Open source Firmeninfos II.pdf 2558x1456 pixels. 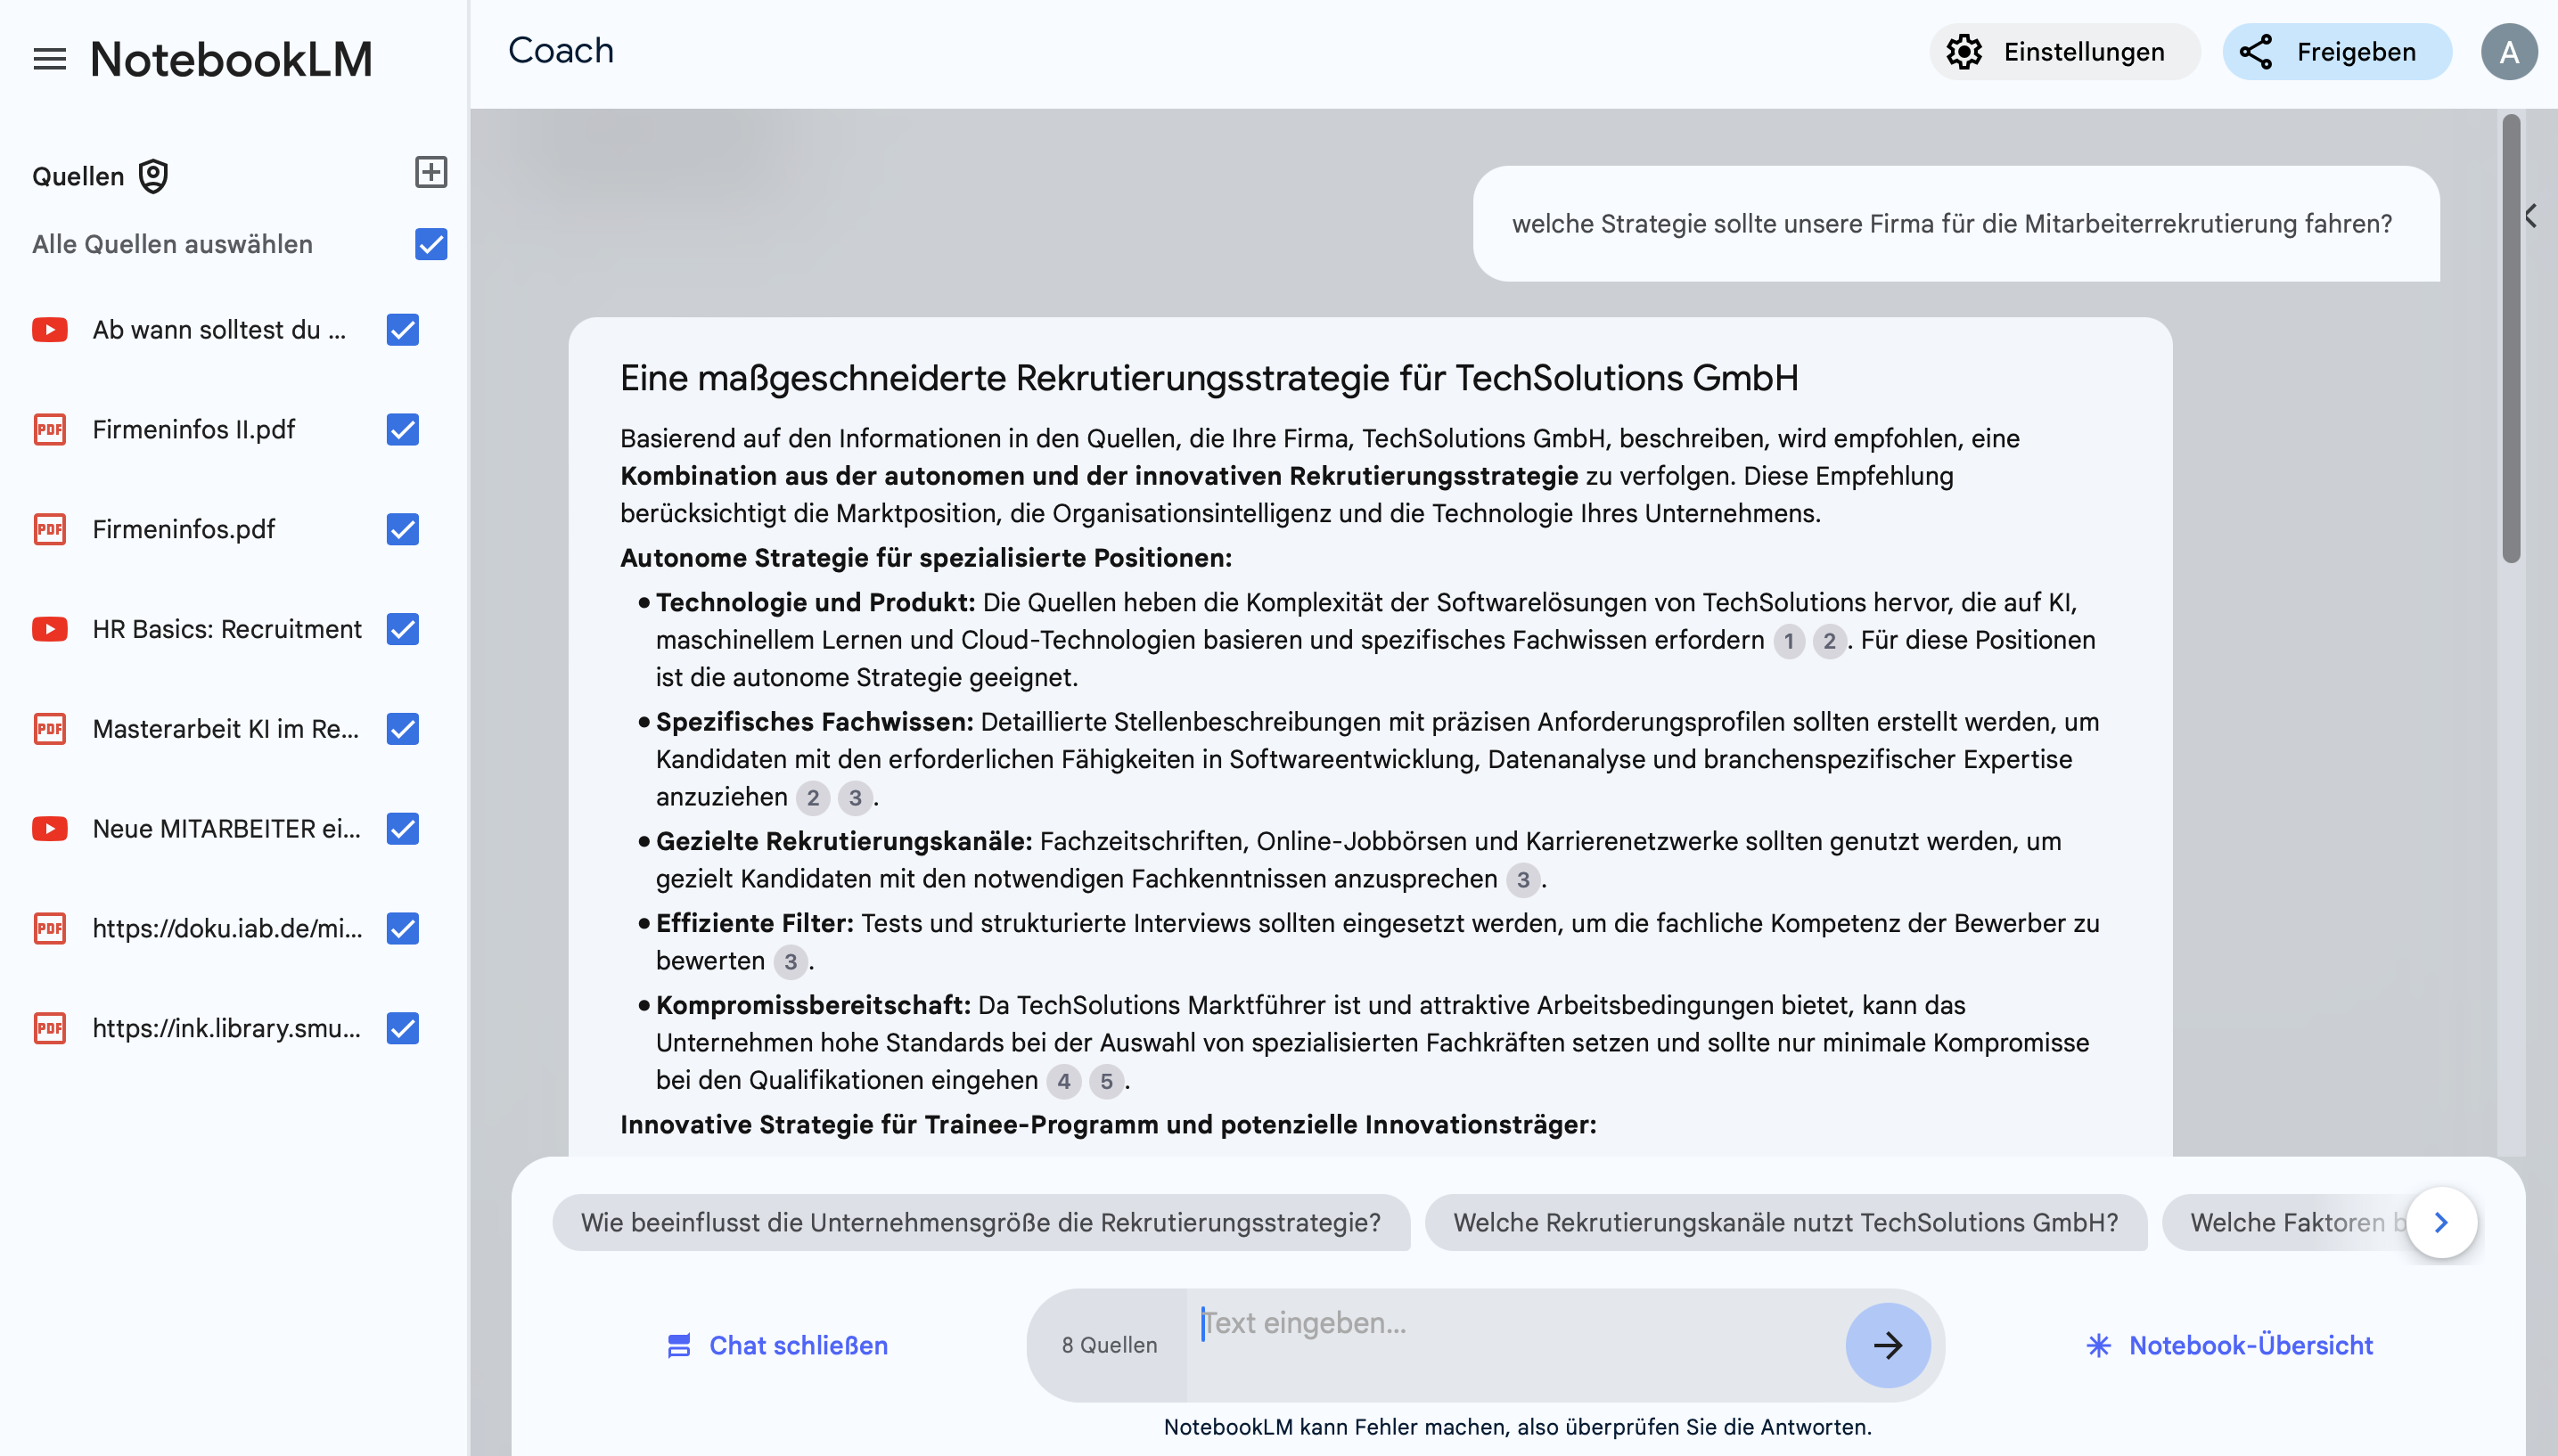point(193,429)
